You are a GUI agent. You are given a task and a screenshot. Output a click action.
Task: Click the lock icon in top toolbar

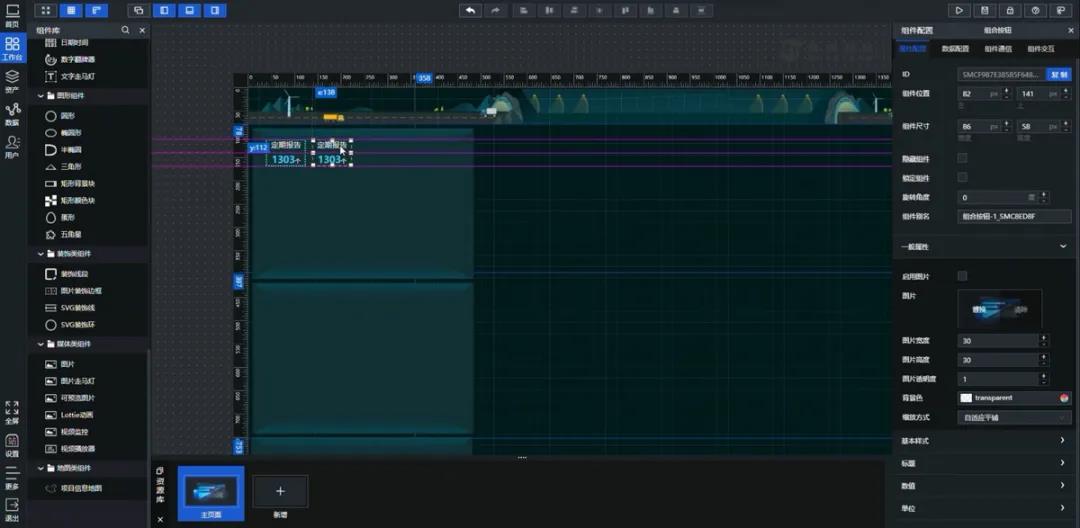coord(1010,10)
